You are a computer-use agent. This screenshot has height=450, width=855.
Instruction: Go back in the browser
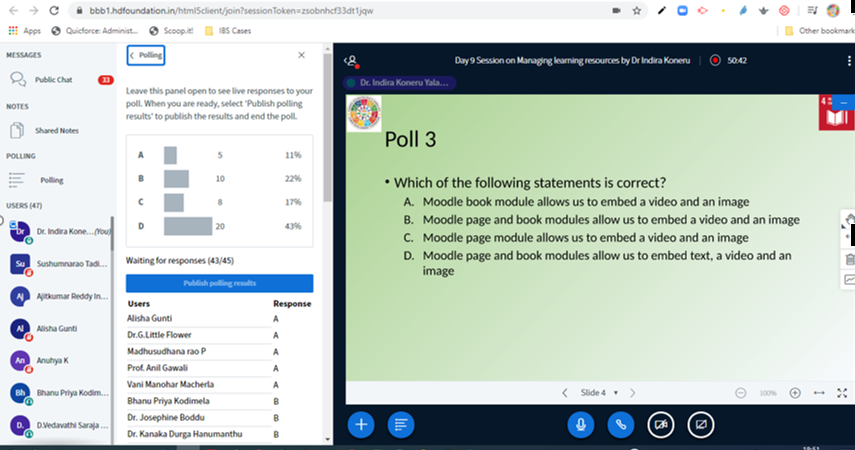(x=14, y=10)
